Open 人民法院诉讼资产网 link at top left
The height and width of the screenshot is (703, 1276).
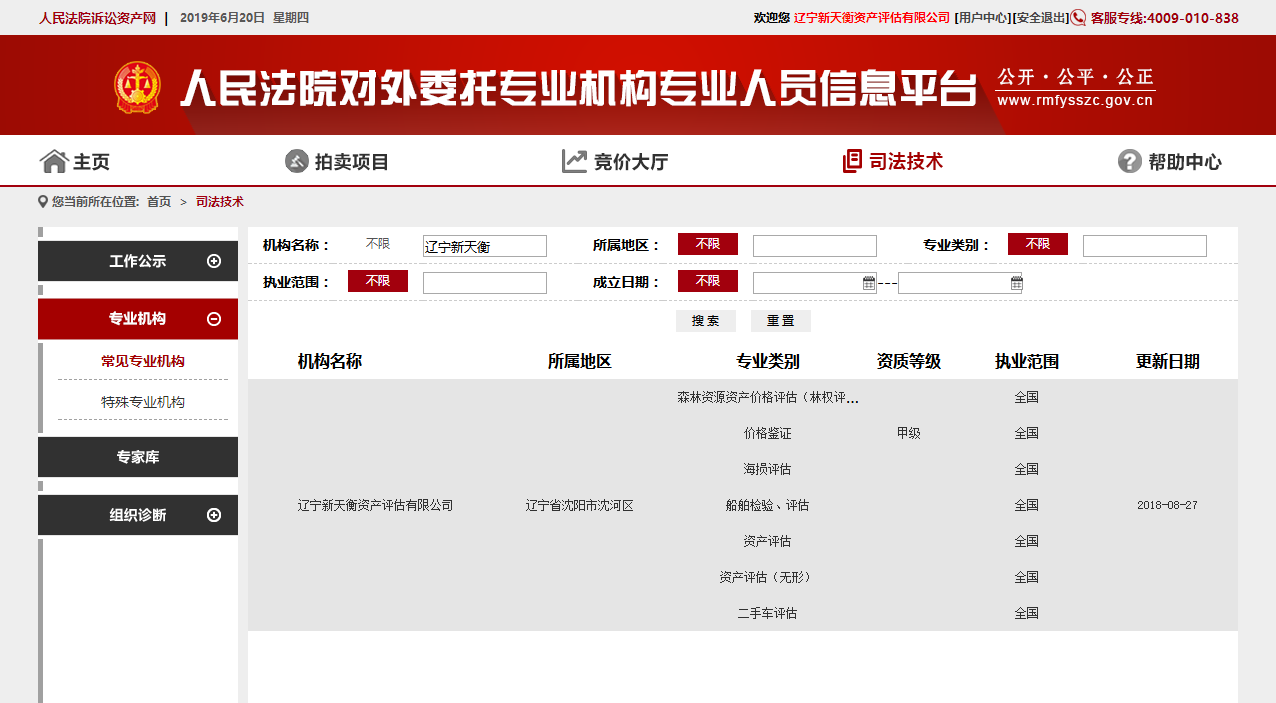coord(98,18)
